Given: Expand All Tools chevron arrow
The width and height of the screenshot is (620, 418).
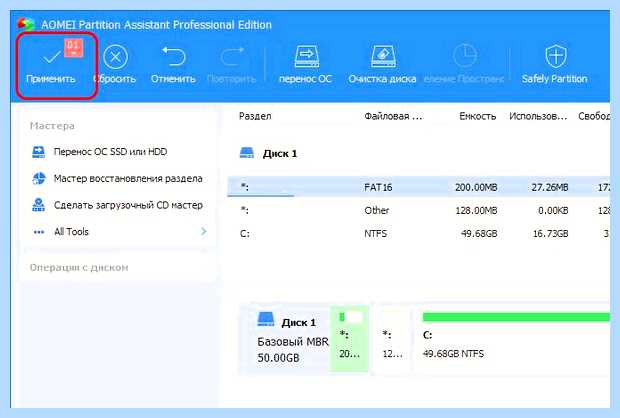Looking at the screenshot, I should point(204,231).
